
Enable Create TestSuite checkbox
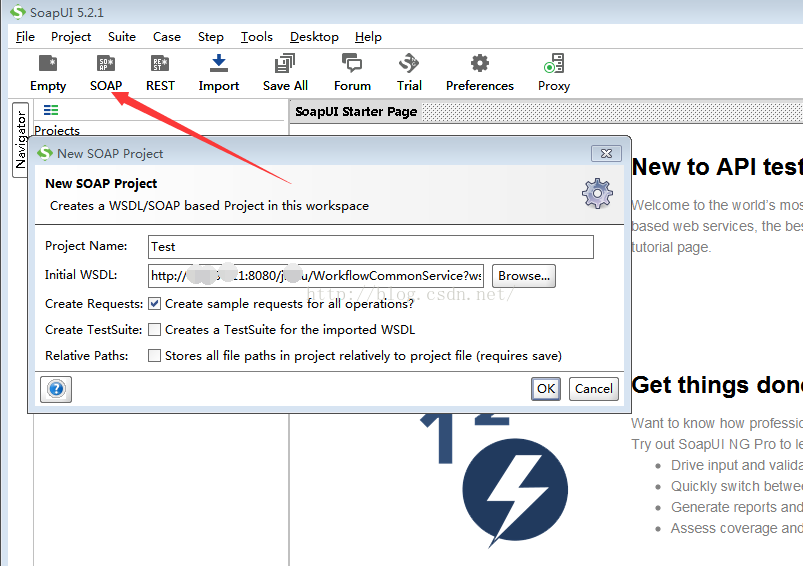point(154,329)
